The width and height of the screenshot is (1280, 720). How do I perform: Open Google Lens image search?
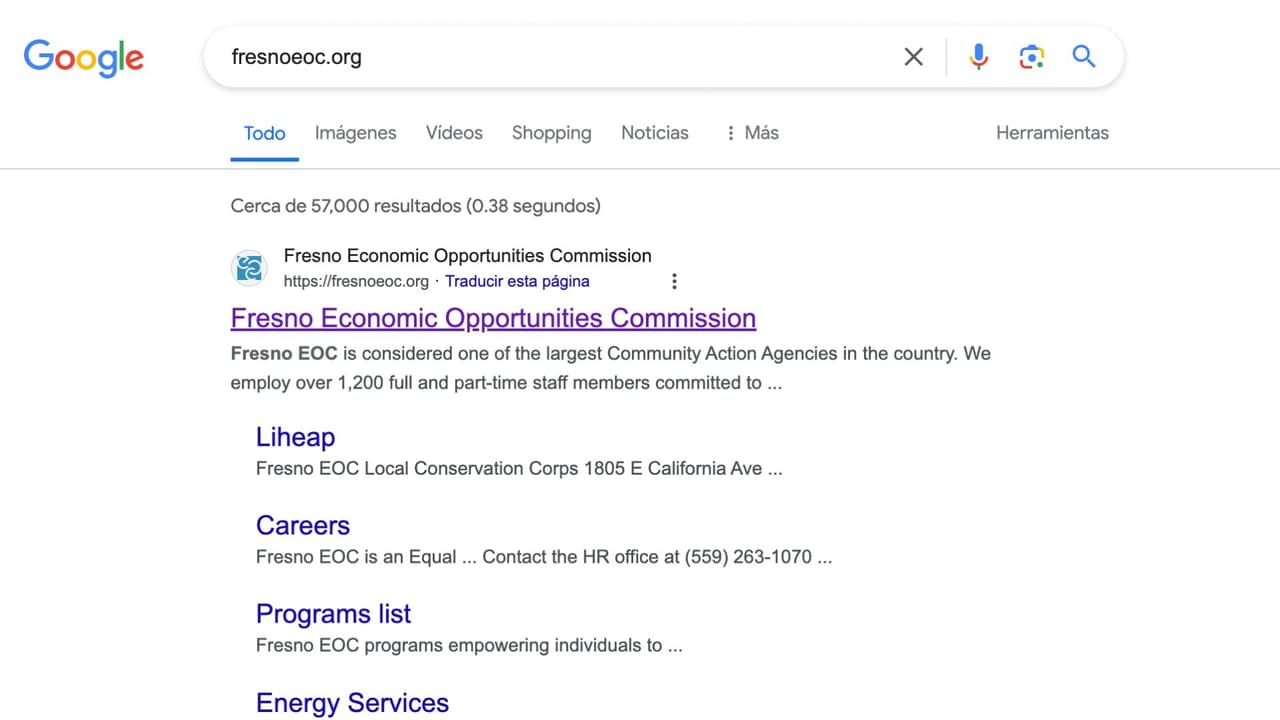click(1031, 57)
